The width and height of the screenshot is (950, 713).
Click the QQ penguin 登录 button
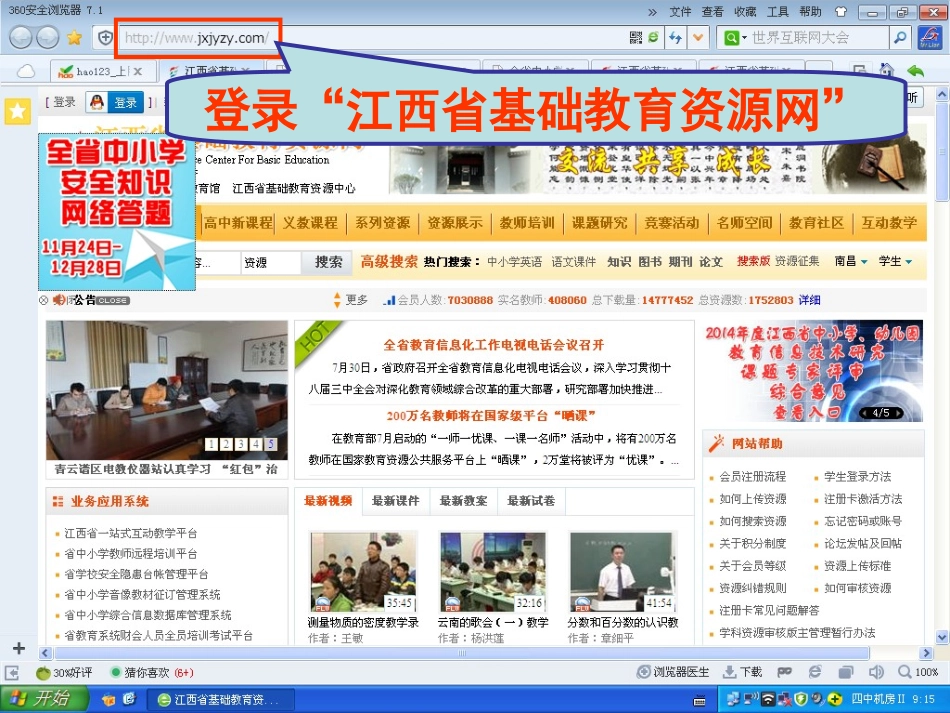[115, 102]
